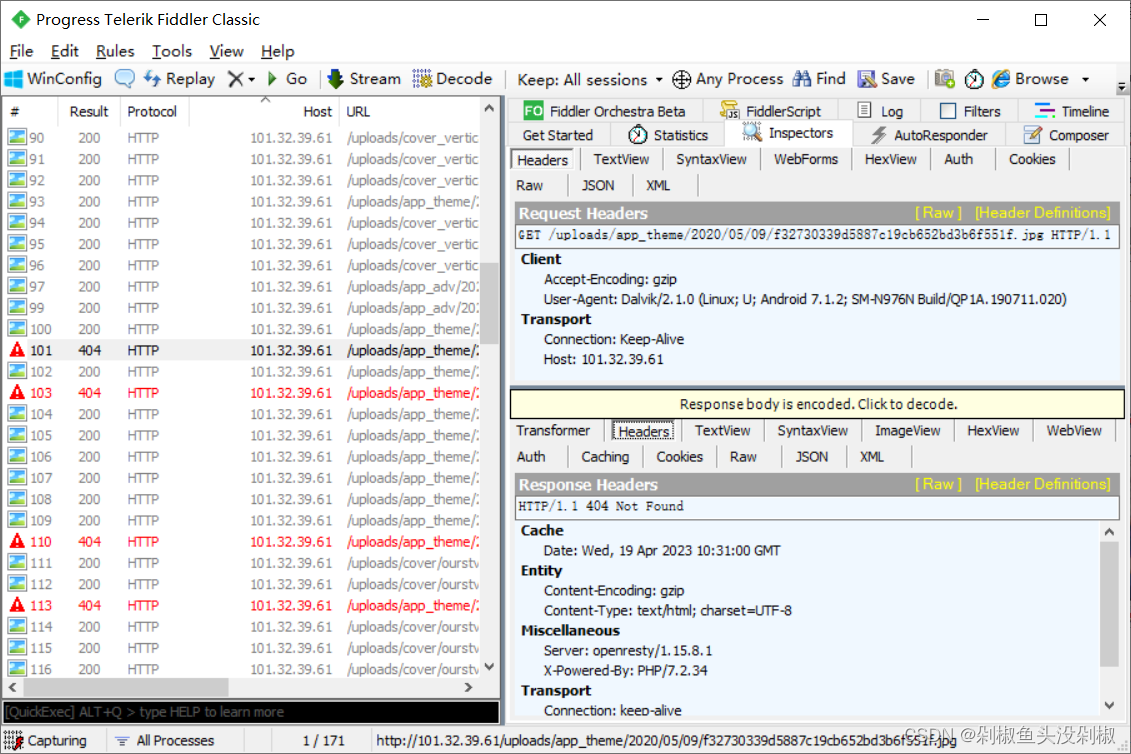Open the Get Started tab

tap(558, 135)
